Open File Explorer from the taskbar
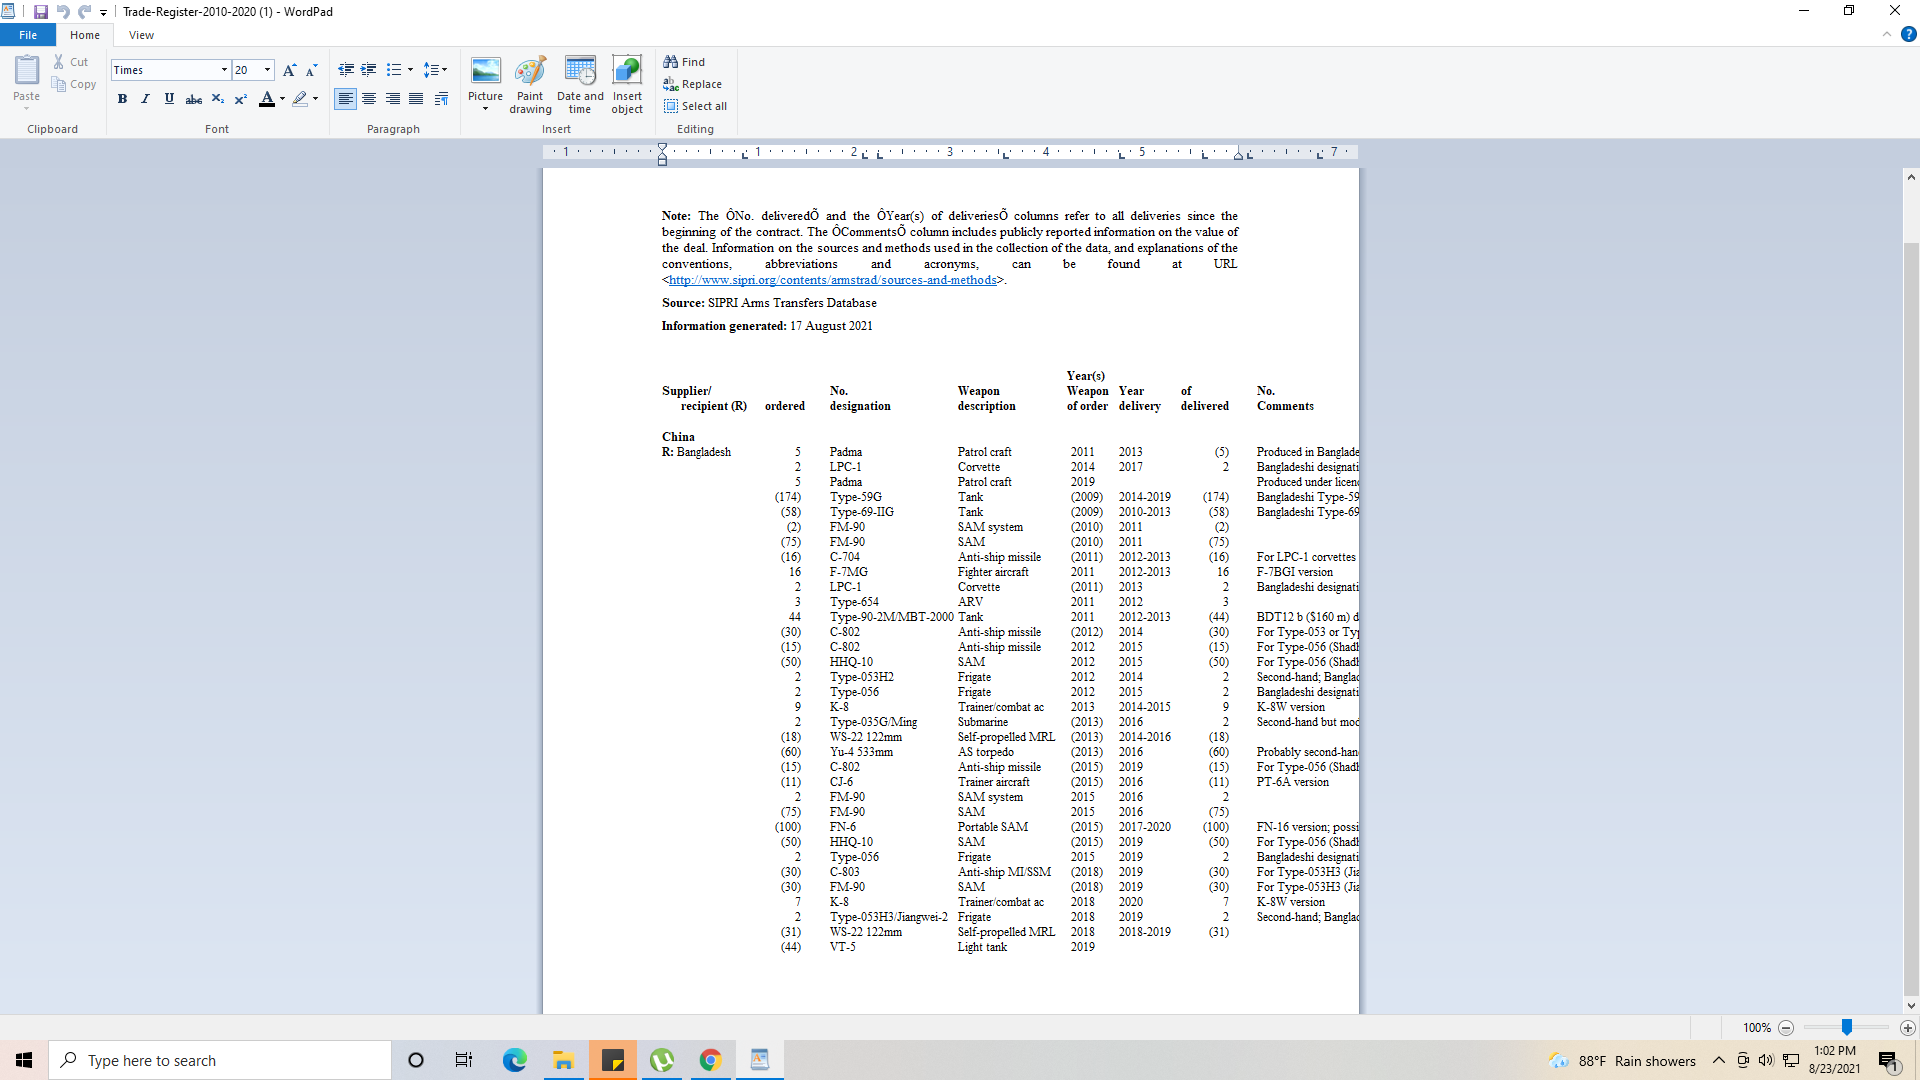The image size is (1920, 1080). pyautogui.click(x=563, y=1060)
